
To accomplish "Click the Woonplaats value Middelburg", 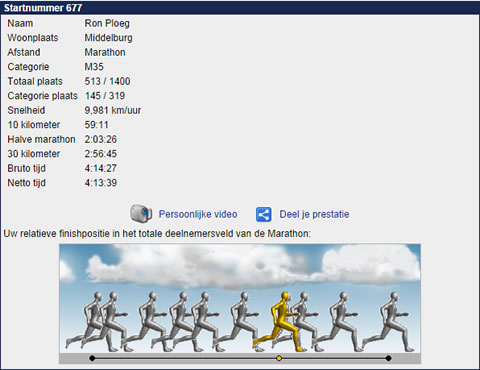I will click(x=108, y=38).
